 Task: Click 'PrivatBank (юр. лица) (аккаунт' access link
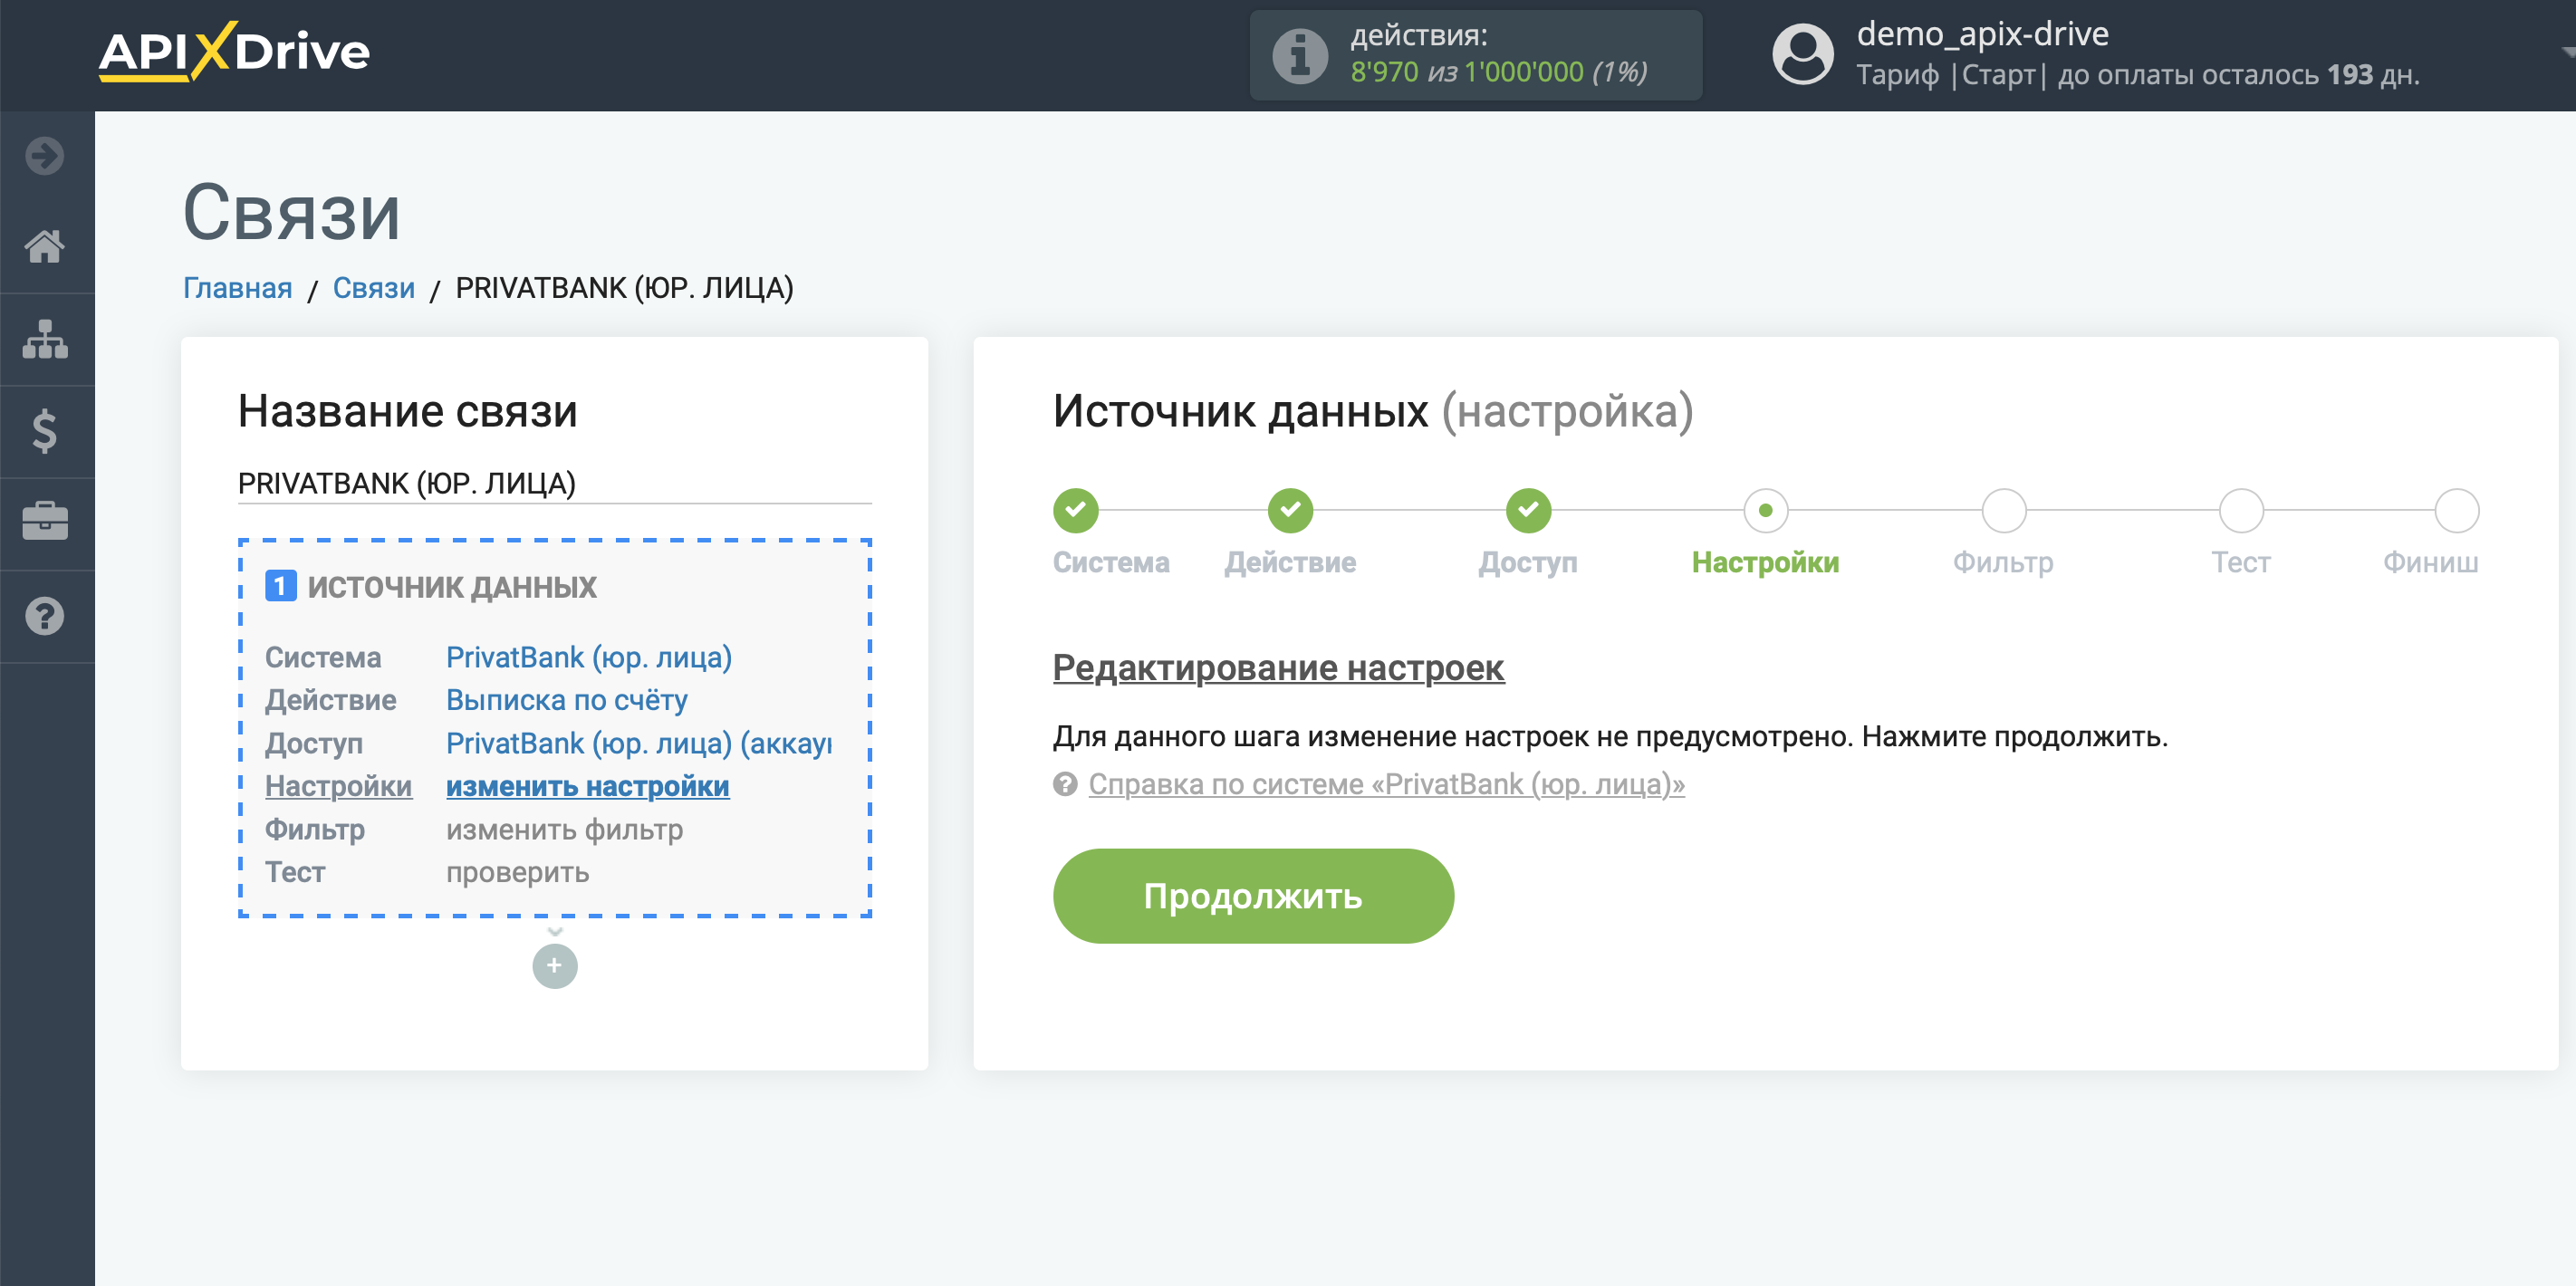point(639,744)
